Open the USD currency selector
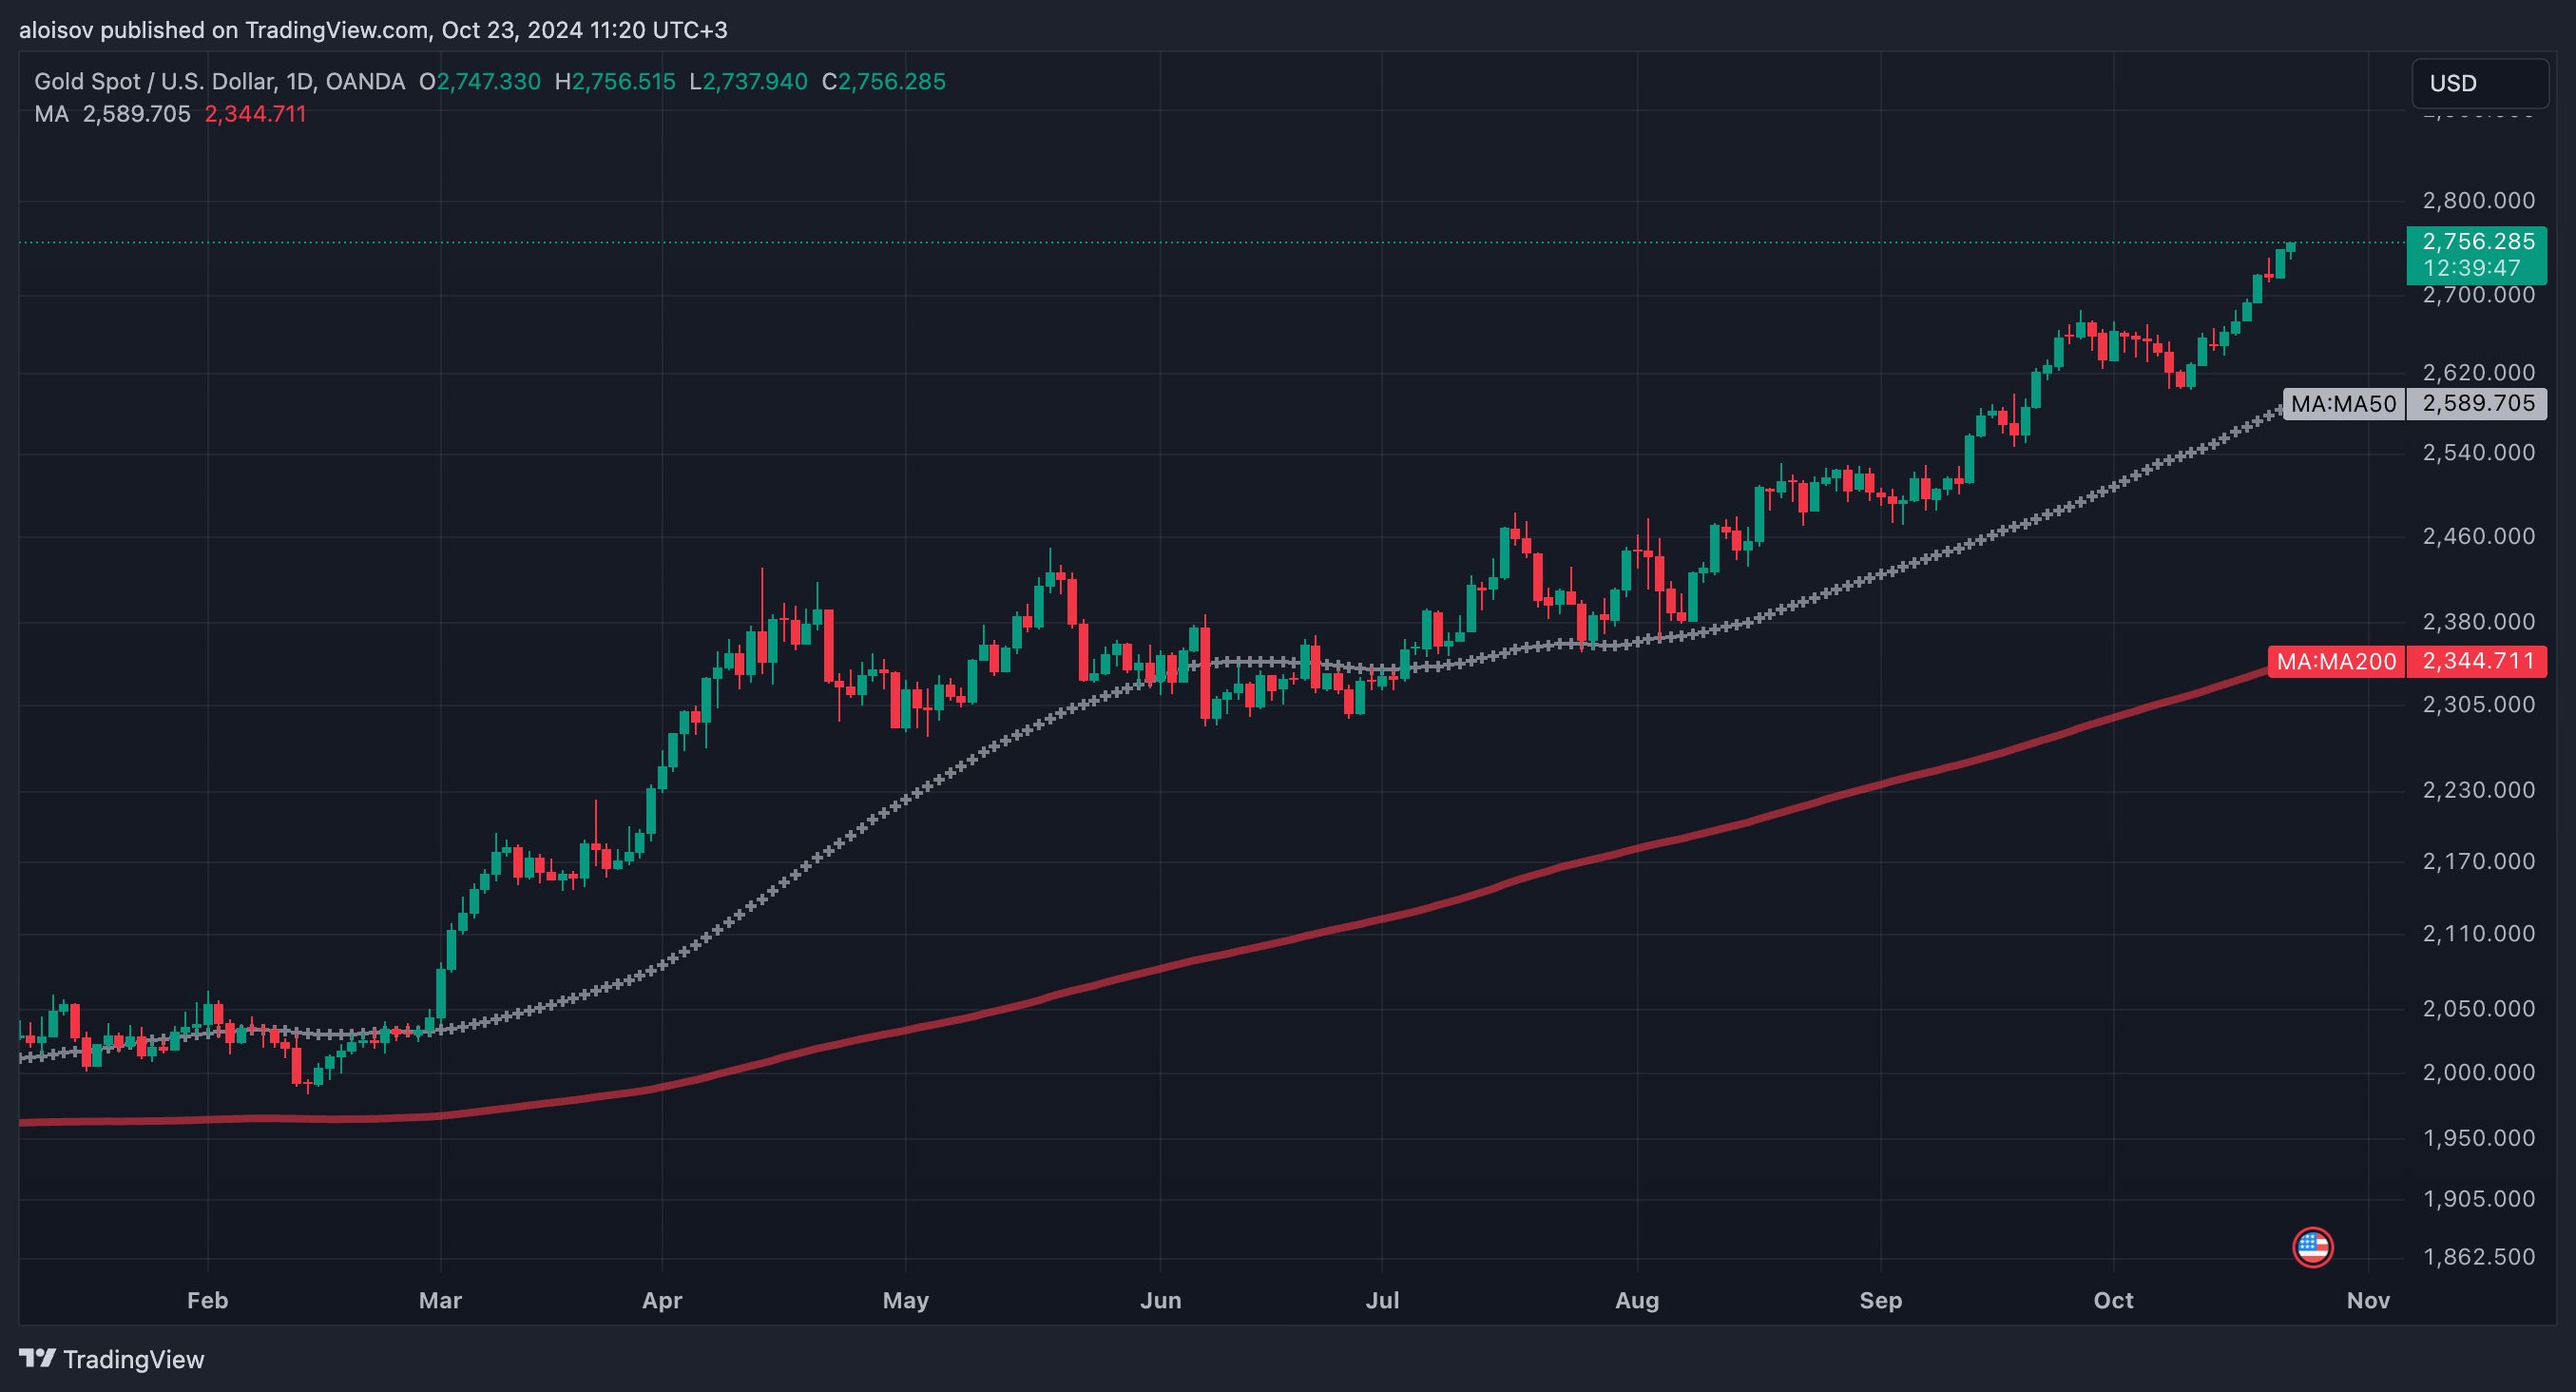Viewport: 2576px width, 1392px height. [2479, 83]
